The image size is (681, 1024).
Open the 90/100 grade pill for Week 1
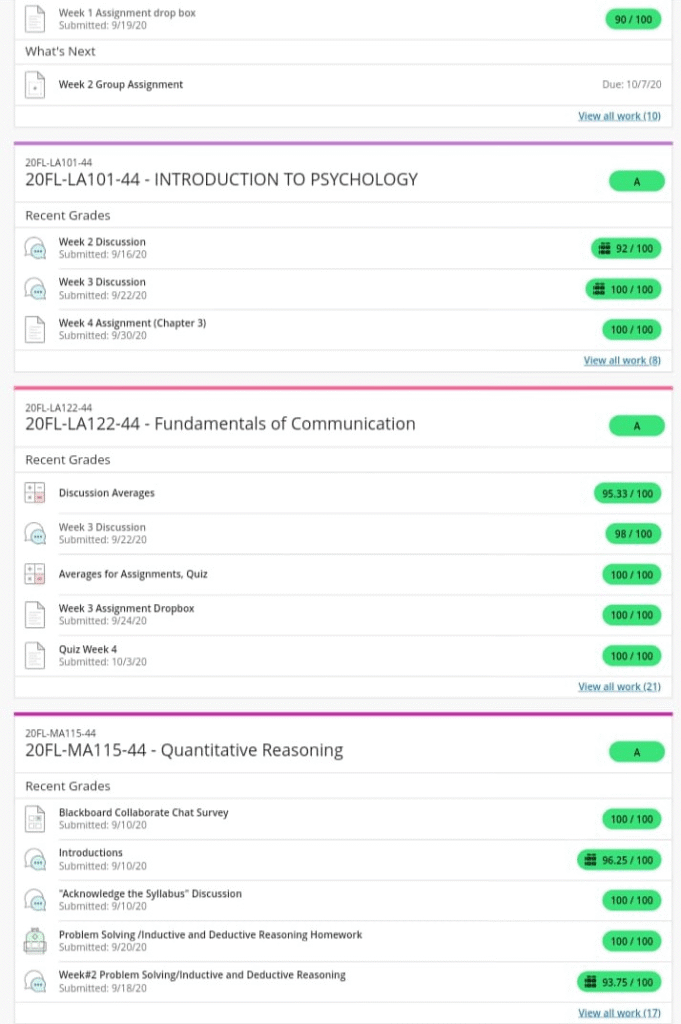[632, 18]
